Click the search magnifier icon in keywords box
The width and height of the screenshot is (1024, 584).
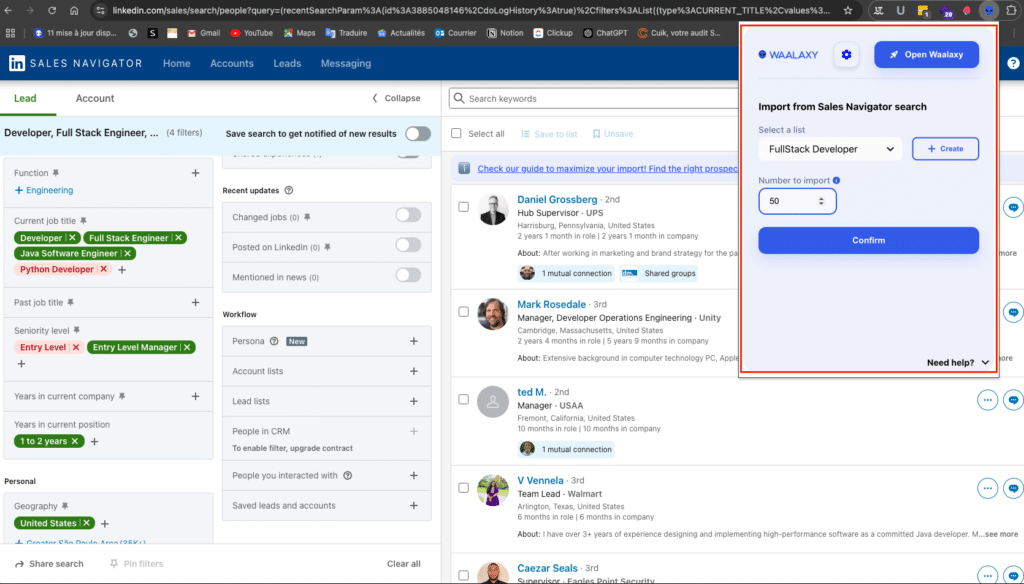pos(459,99)
